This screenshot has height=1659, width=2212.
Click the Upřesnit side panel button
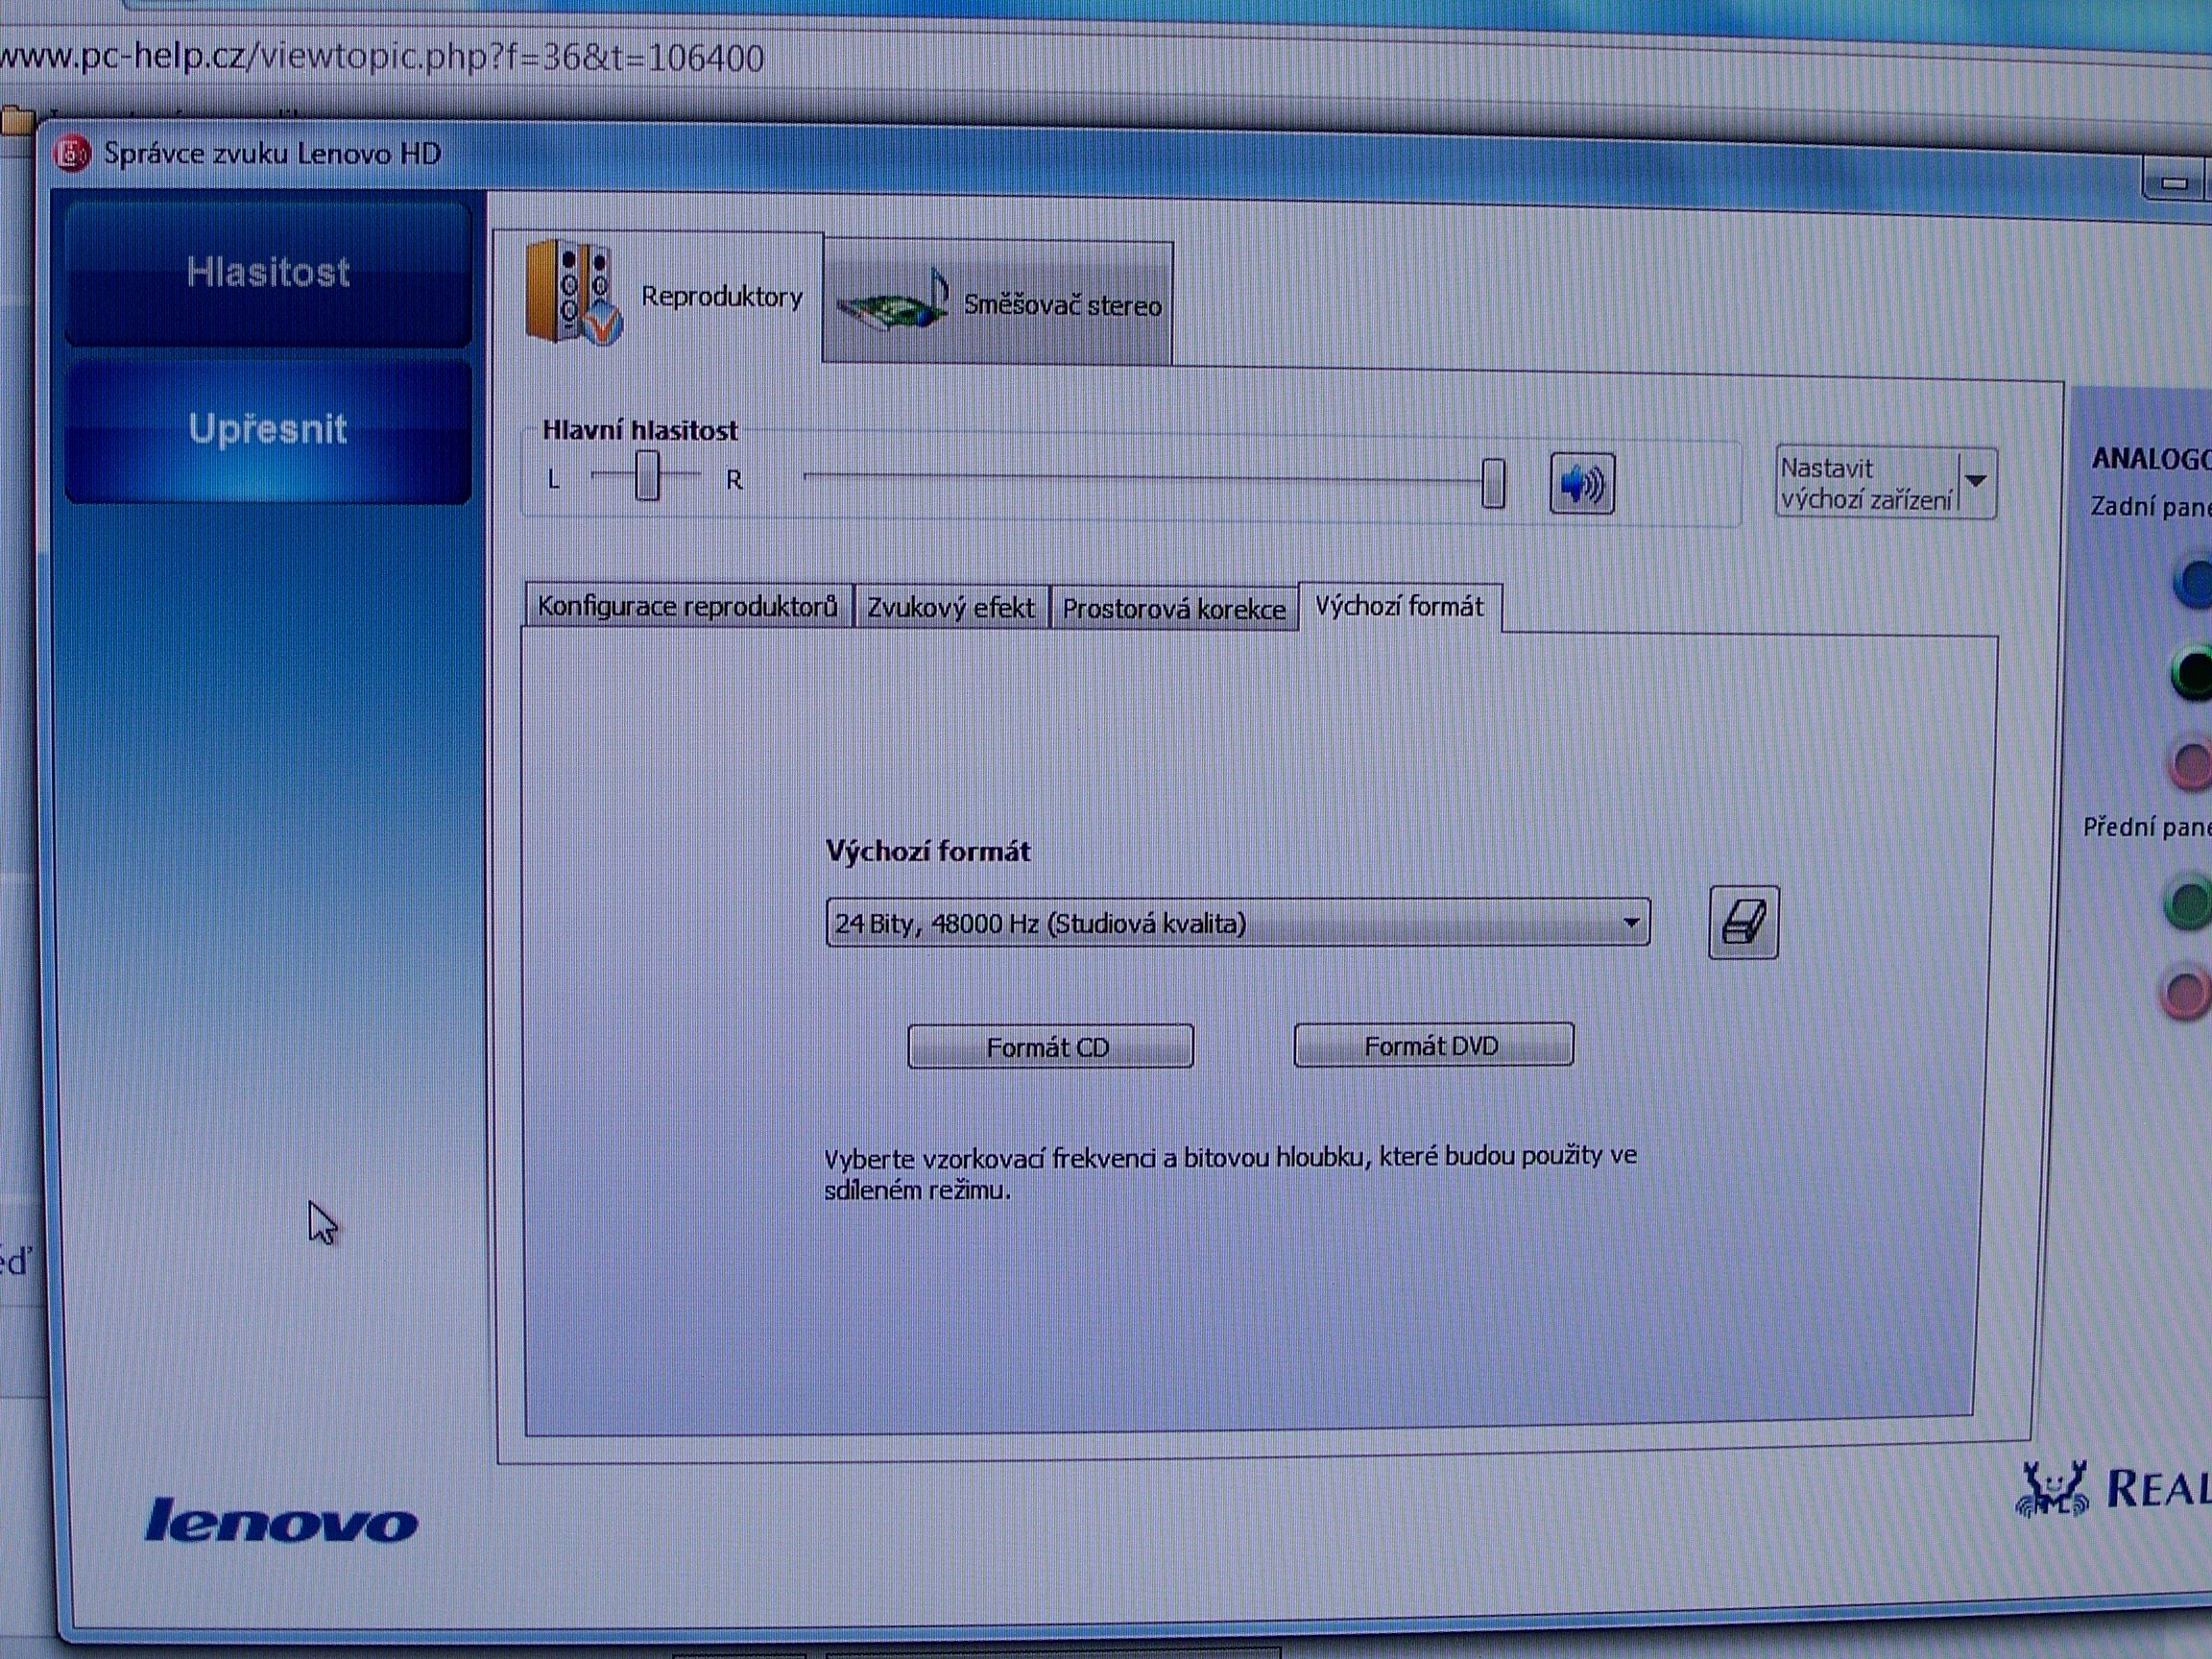point(267,430)
